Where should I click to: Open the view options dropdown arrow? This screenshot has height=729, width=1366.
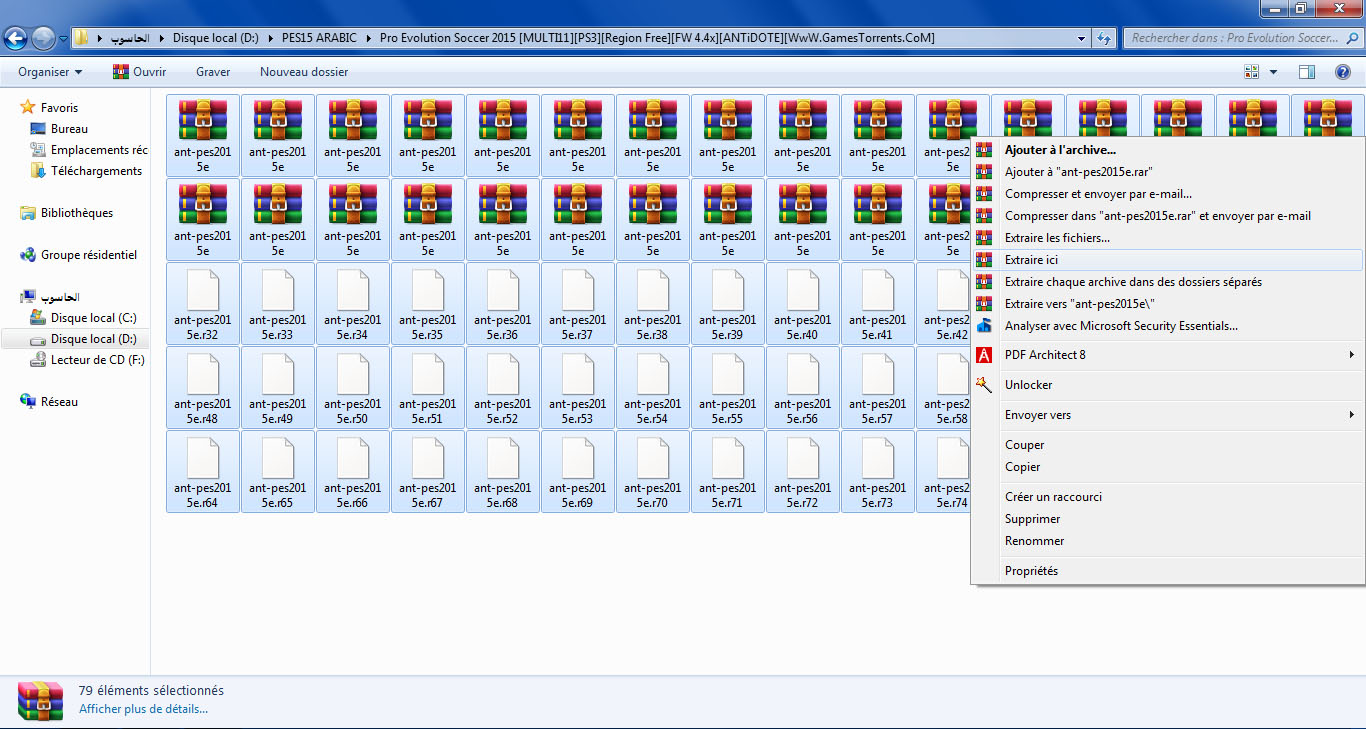point(1273,72)
